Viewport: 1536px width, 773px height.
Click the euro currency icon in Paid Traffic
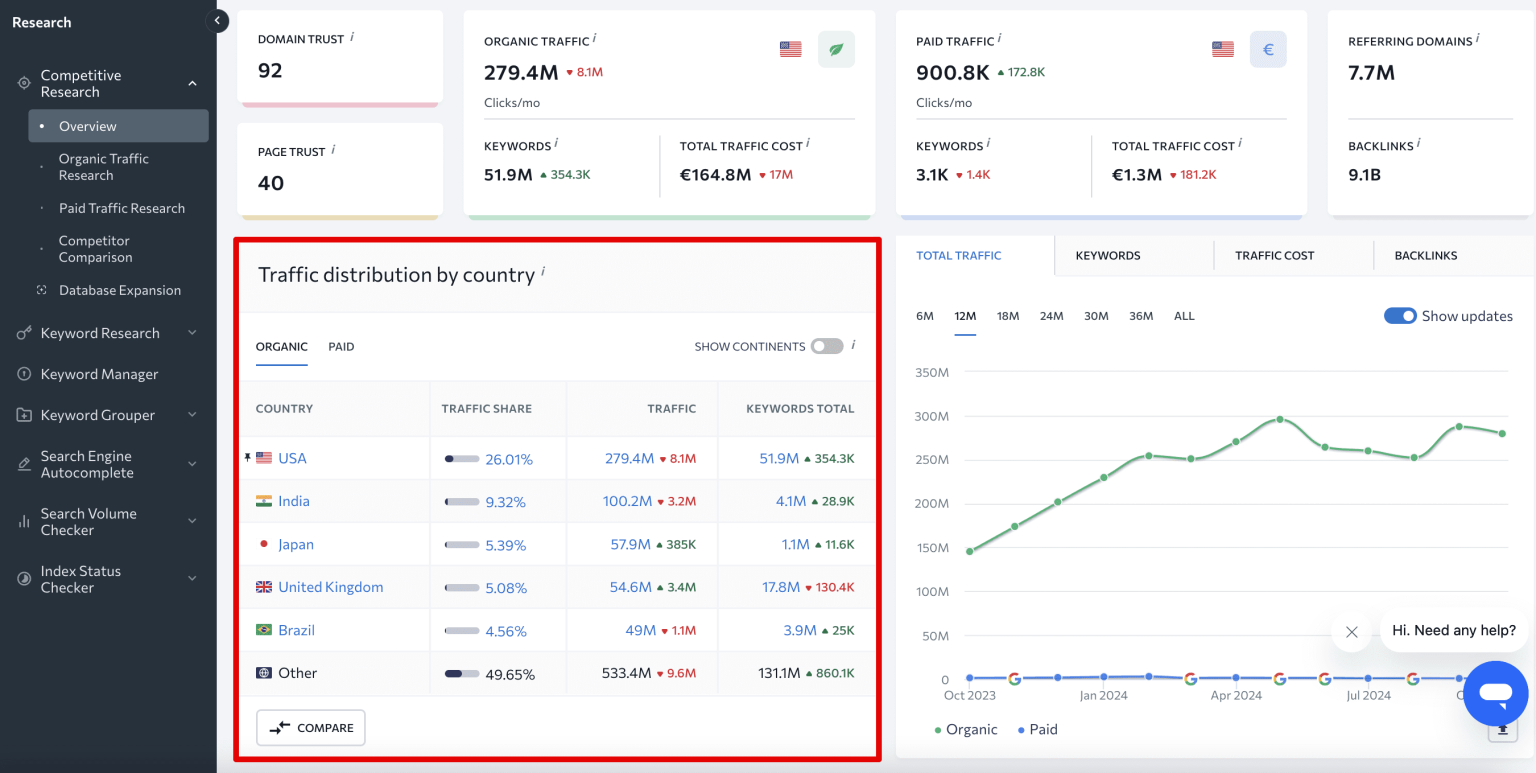coord(1268,49)
